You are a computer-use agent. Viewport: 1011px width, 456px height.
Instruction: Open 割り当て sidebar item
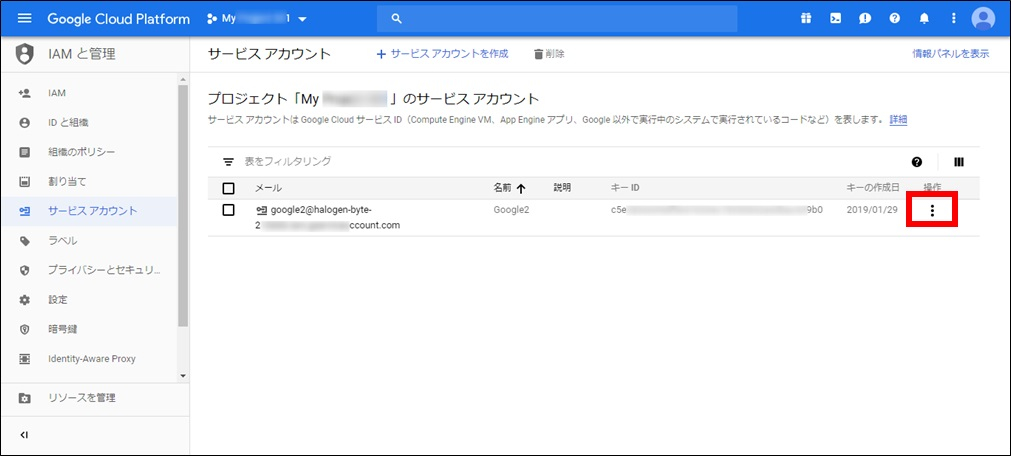tap(89, 182)
